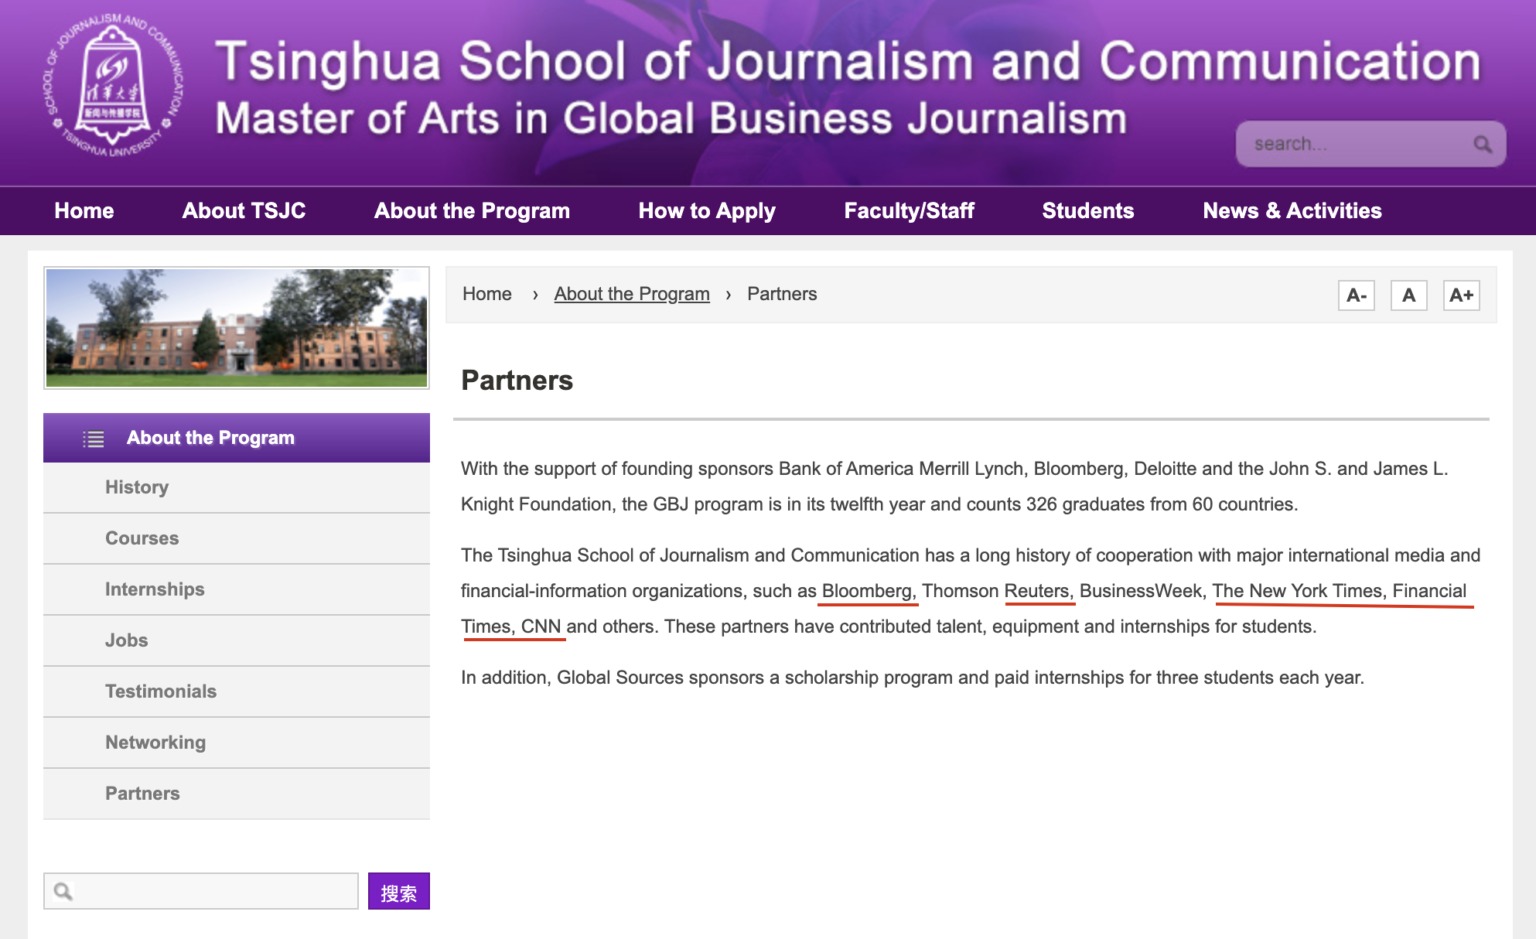Click the campus building photo thumbnail
Screen dimensions: 1536x939
pyautogui.click(x=237, y=328)
